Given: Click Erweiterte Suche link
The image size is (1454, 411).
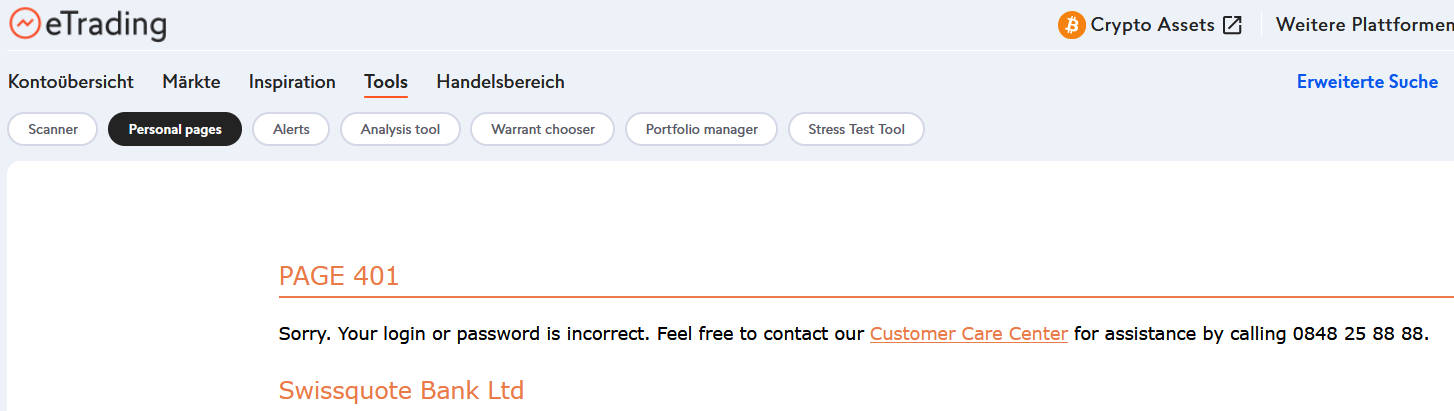Looking at the screenshot, I should (1367, 82).
